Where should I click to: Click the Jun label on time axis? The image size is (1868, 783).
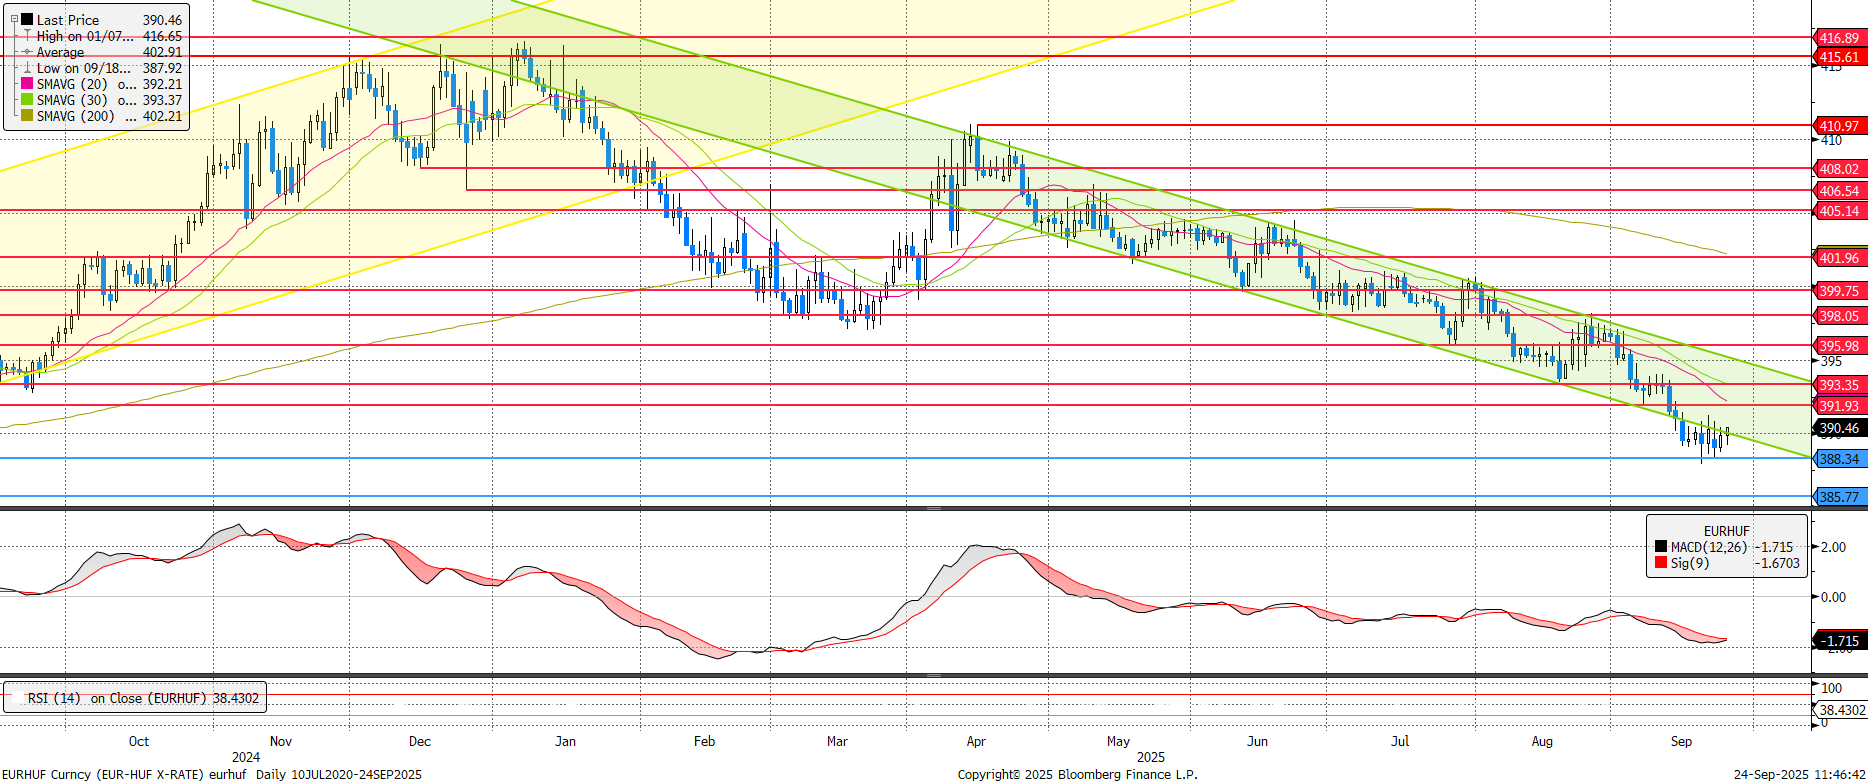coord(1257,741)
